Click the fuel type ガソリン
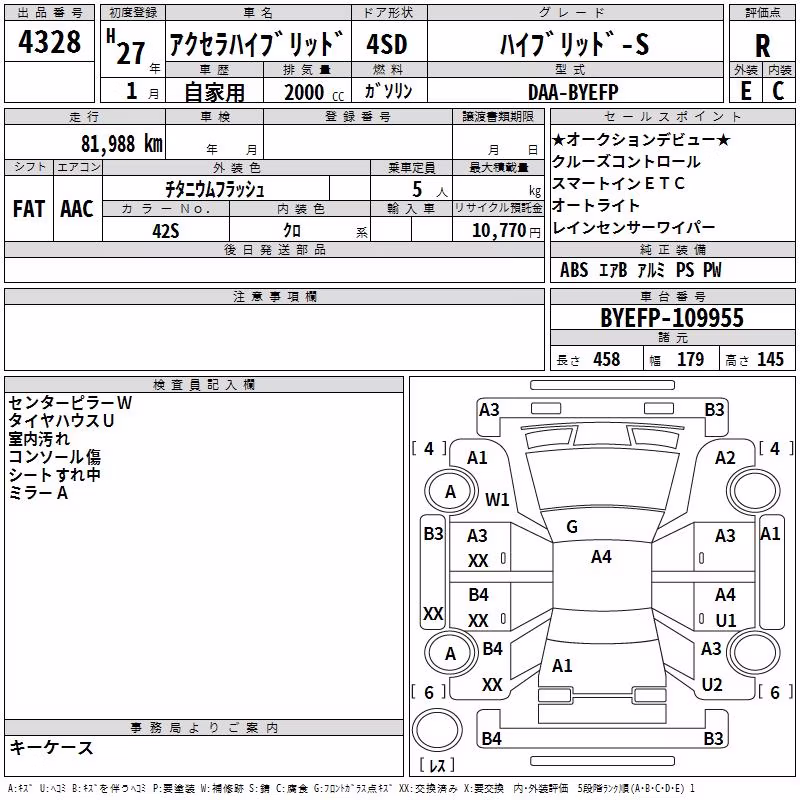800x800 pixels. [x=388, y=91]
